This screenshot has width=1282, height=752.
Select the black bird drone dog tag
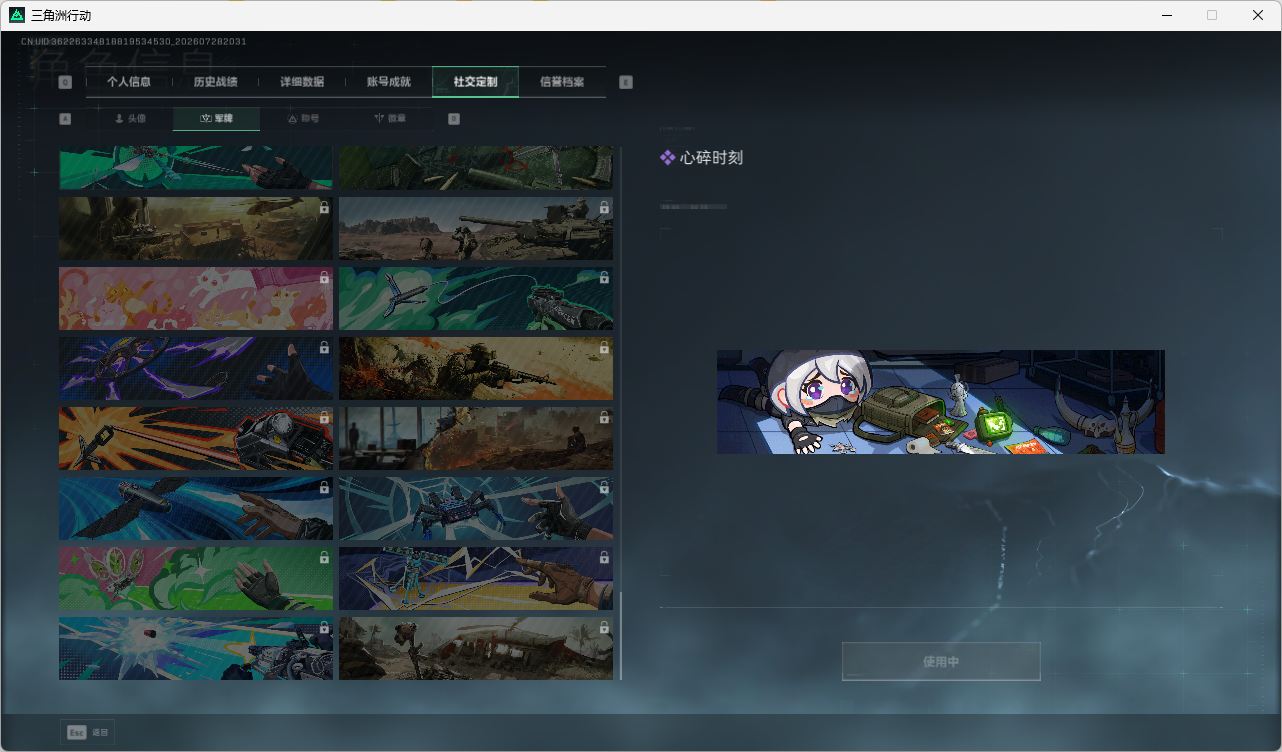[196, 508]
